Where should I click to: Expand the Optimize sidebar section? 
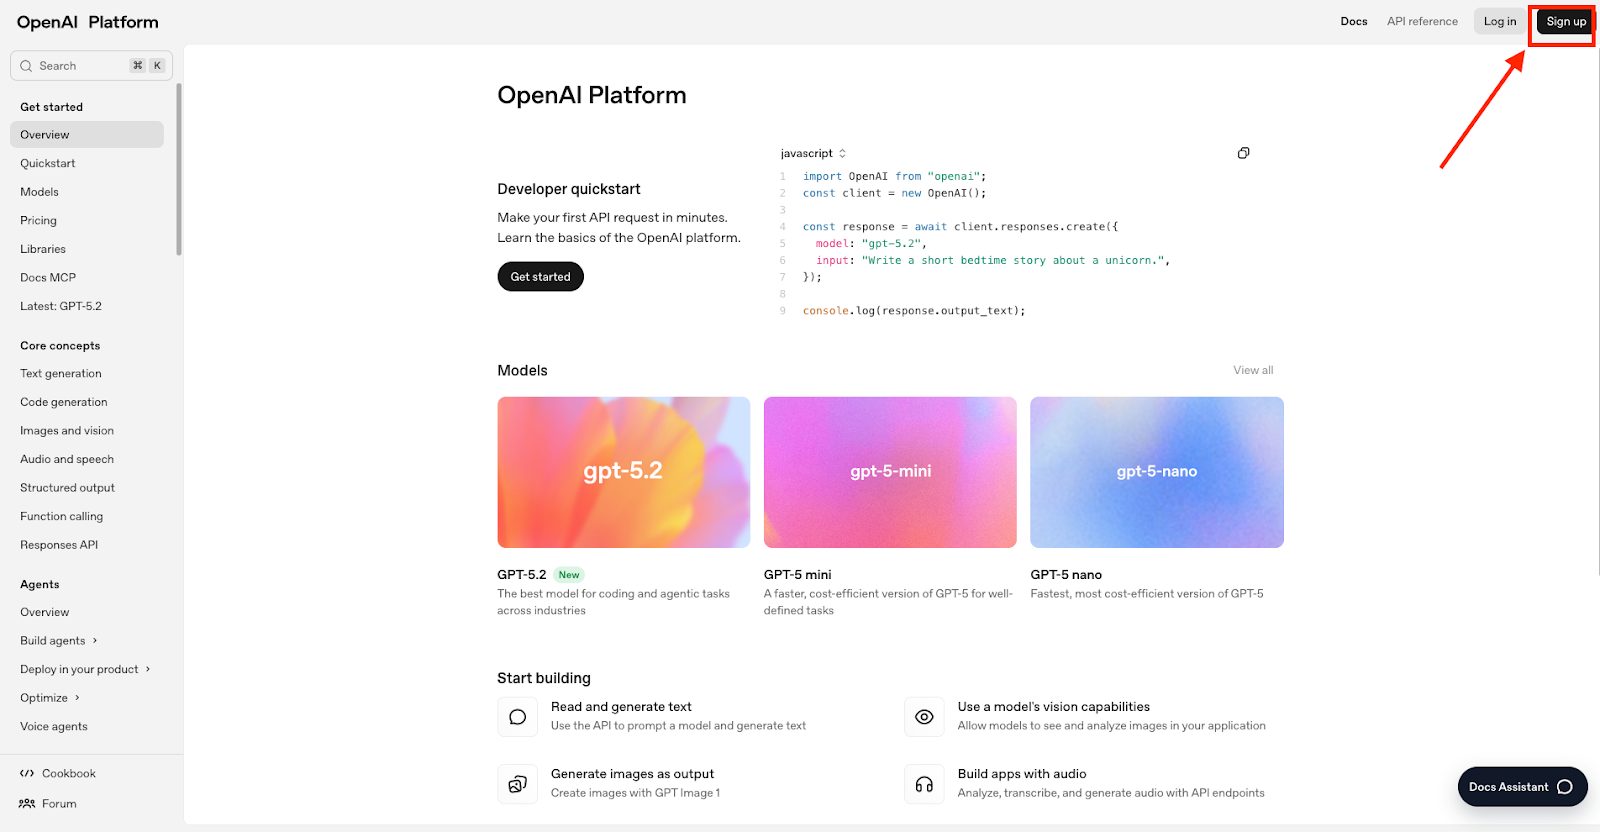pos(50,698)
